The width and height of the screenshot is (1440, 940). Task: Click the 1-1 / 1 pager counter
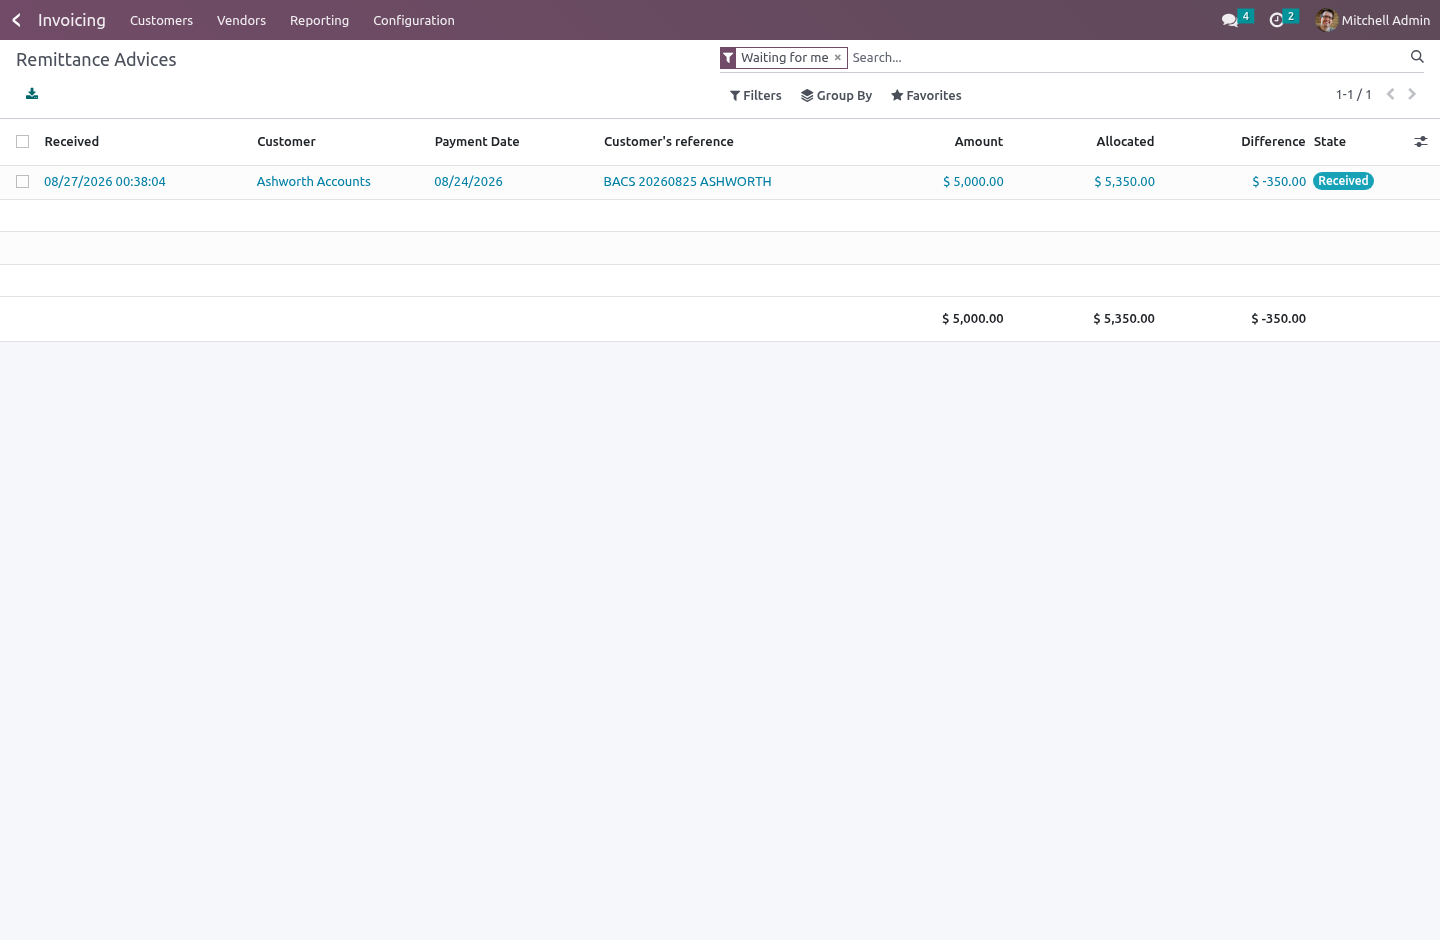pyautogui.click(x=1353, y=95)
